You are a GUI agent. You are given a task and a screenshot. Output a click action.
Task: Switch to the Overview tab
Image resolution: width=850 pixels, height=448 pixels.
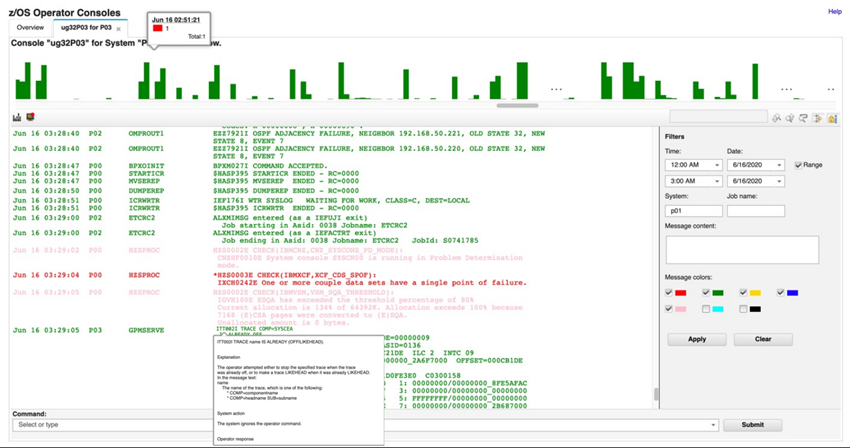(30, 28)
